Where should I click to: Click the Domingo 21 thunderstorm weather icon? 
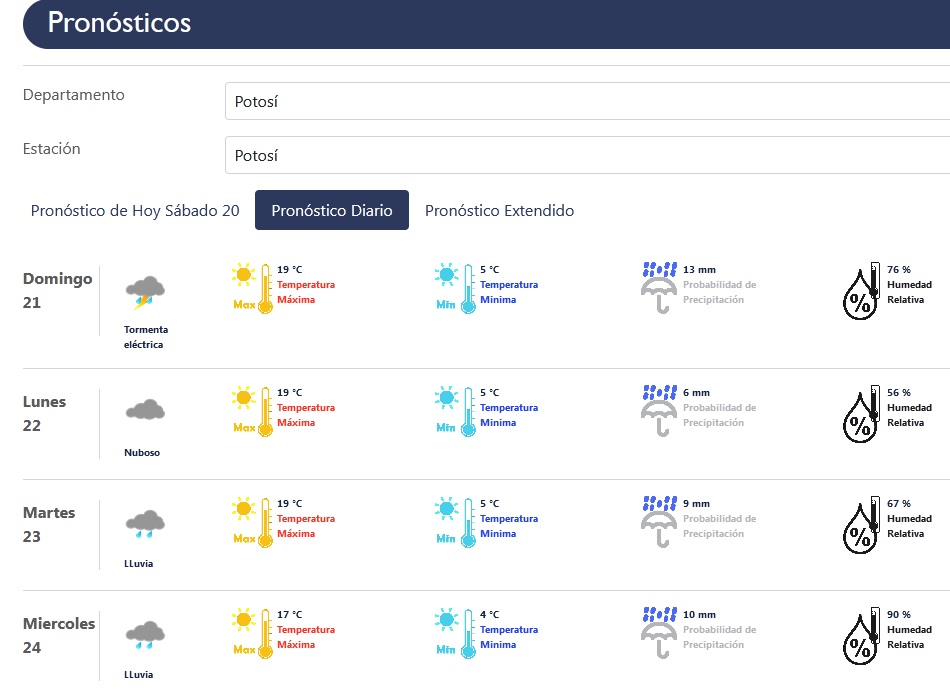tap(145, 292)
